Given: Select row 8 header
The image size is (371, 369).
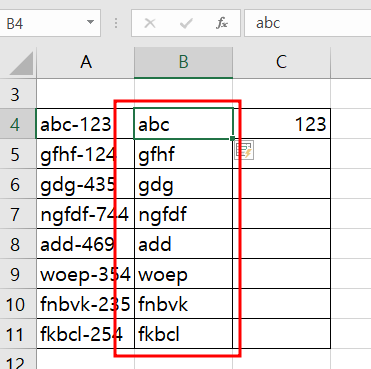Looking at the screenshot, I should click(18, 244).
